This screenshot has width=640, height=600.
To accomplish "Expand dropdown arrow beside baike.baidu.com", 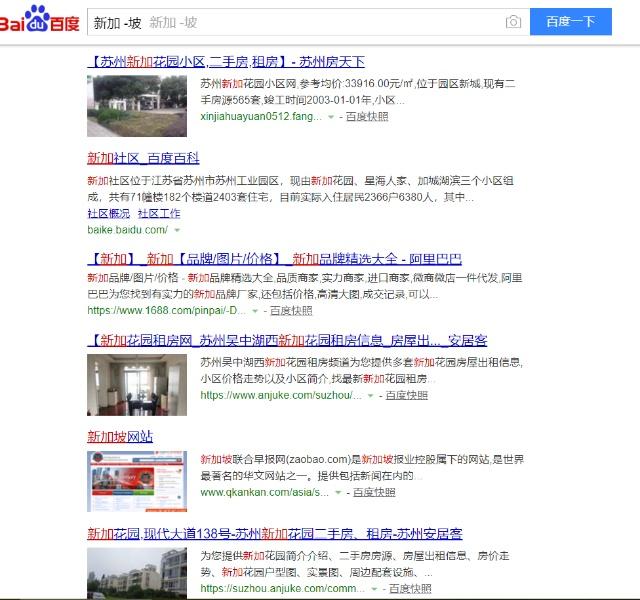I will pos(177,230).
